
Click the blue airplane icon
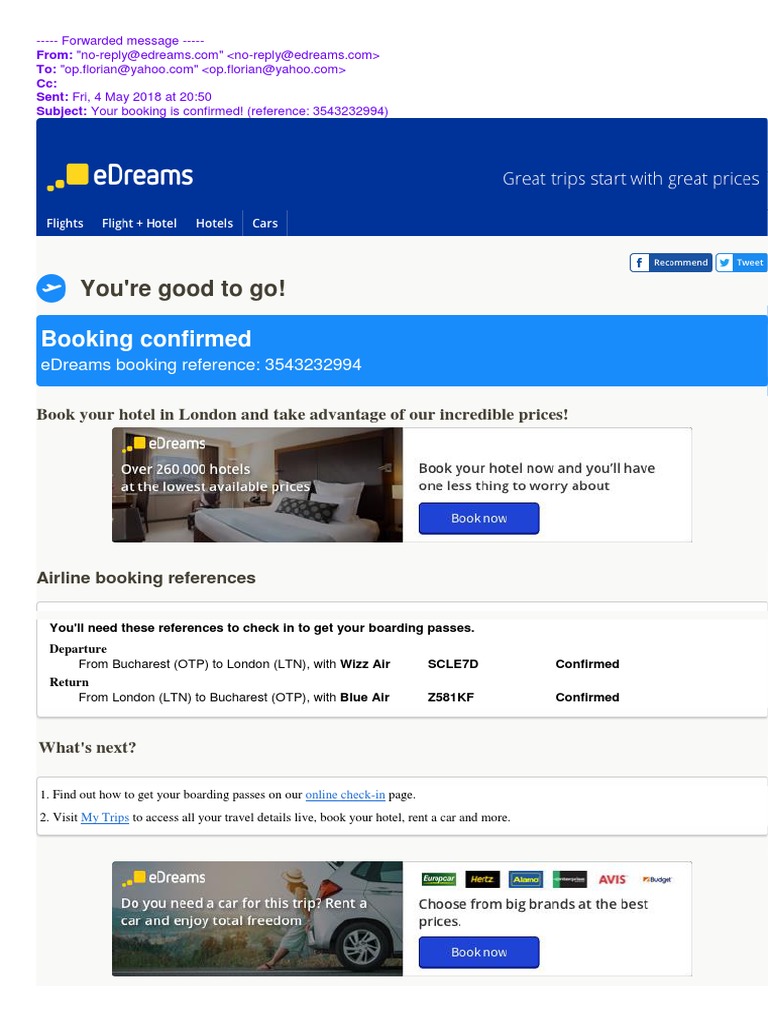pos(51,288)
